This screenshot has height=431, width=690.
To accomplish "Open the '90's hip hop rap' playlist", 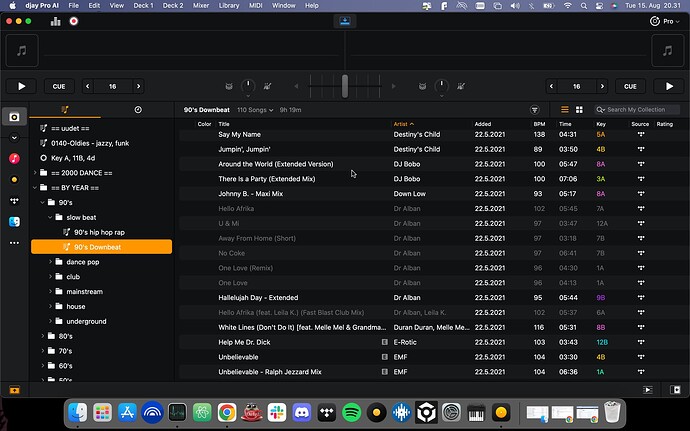I will [x=101, y=232].
